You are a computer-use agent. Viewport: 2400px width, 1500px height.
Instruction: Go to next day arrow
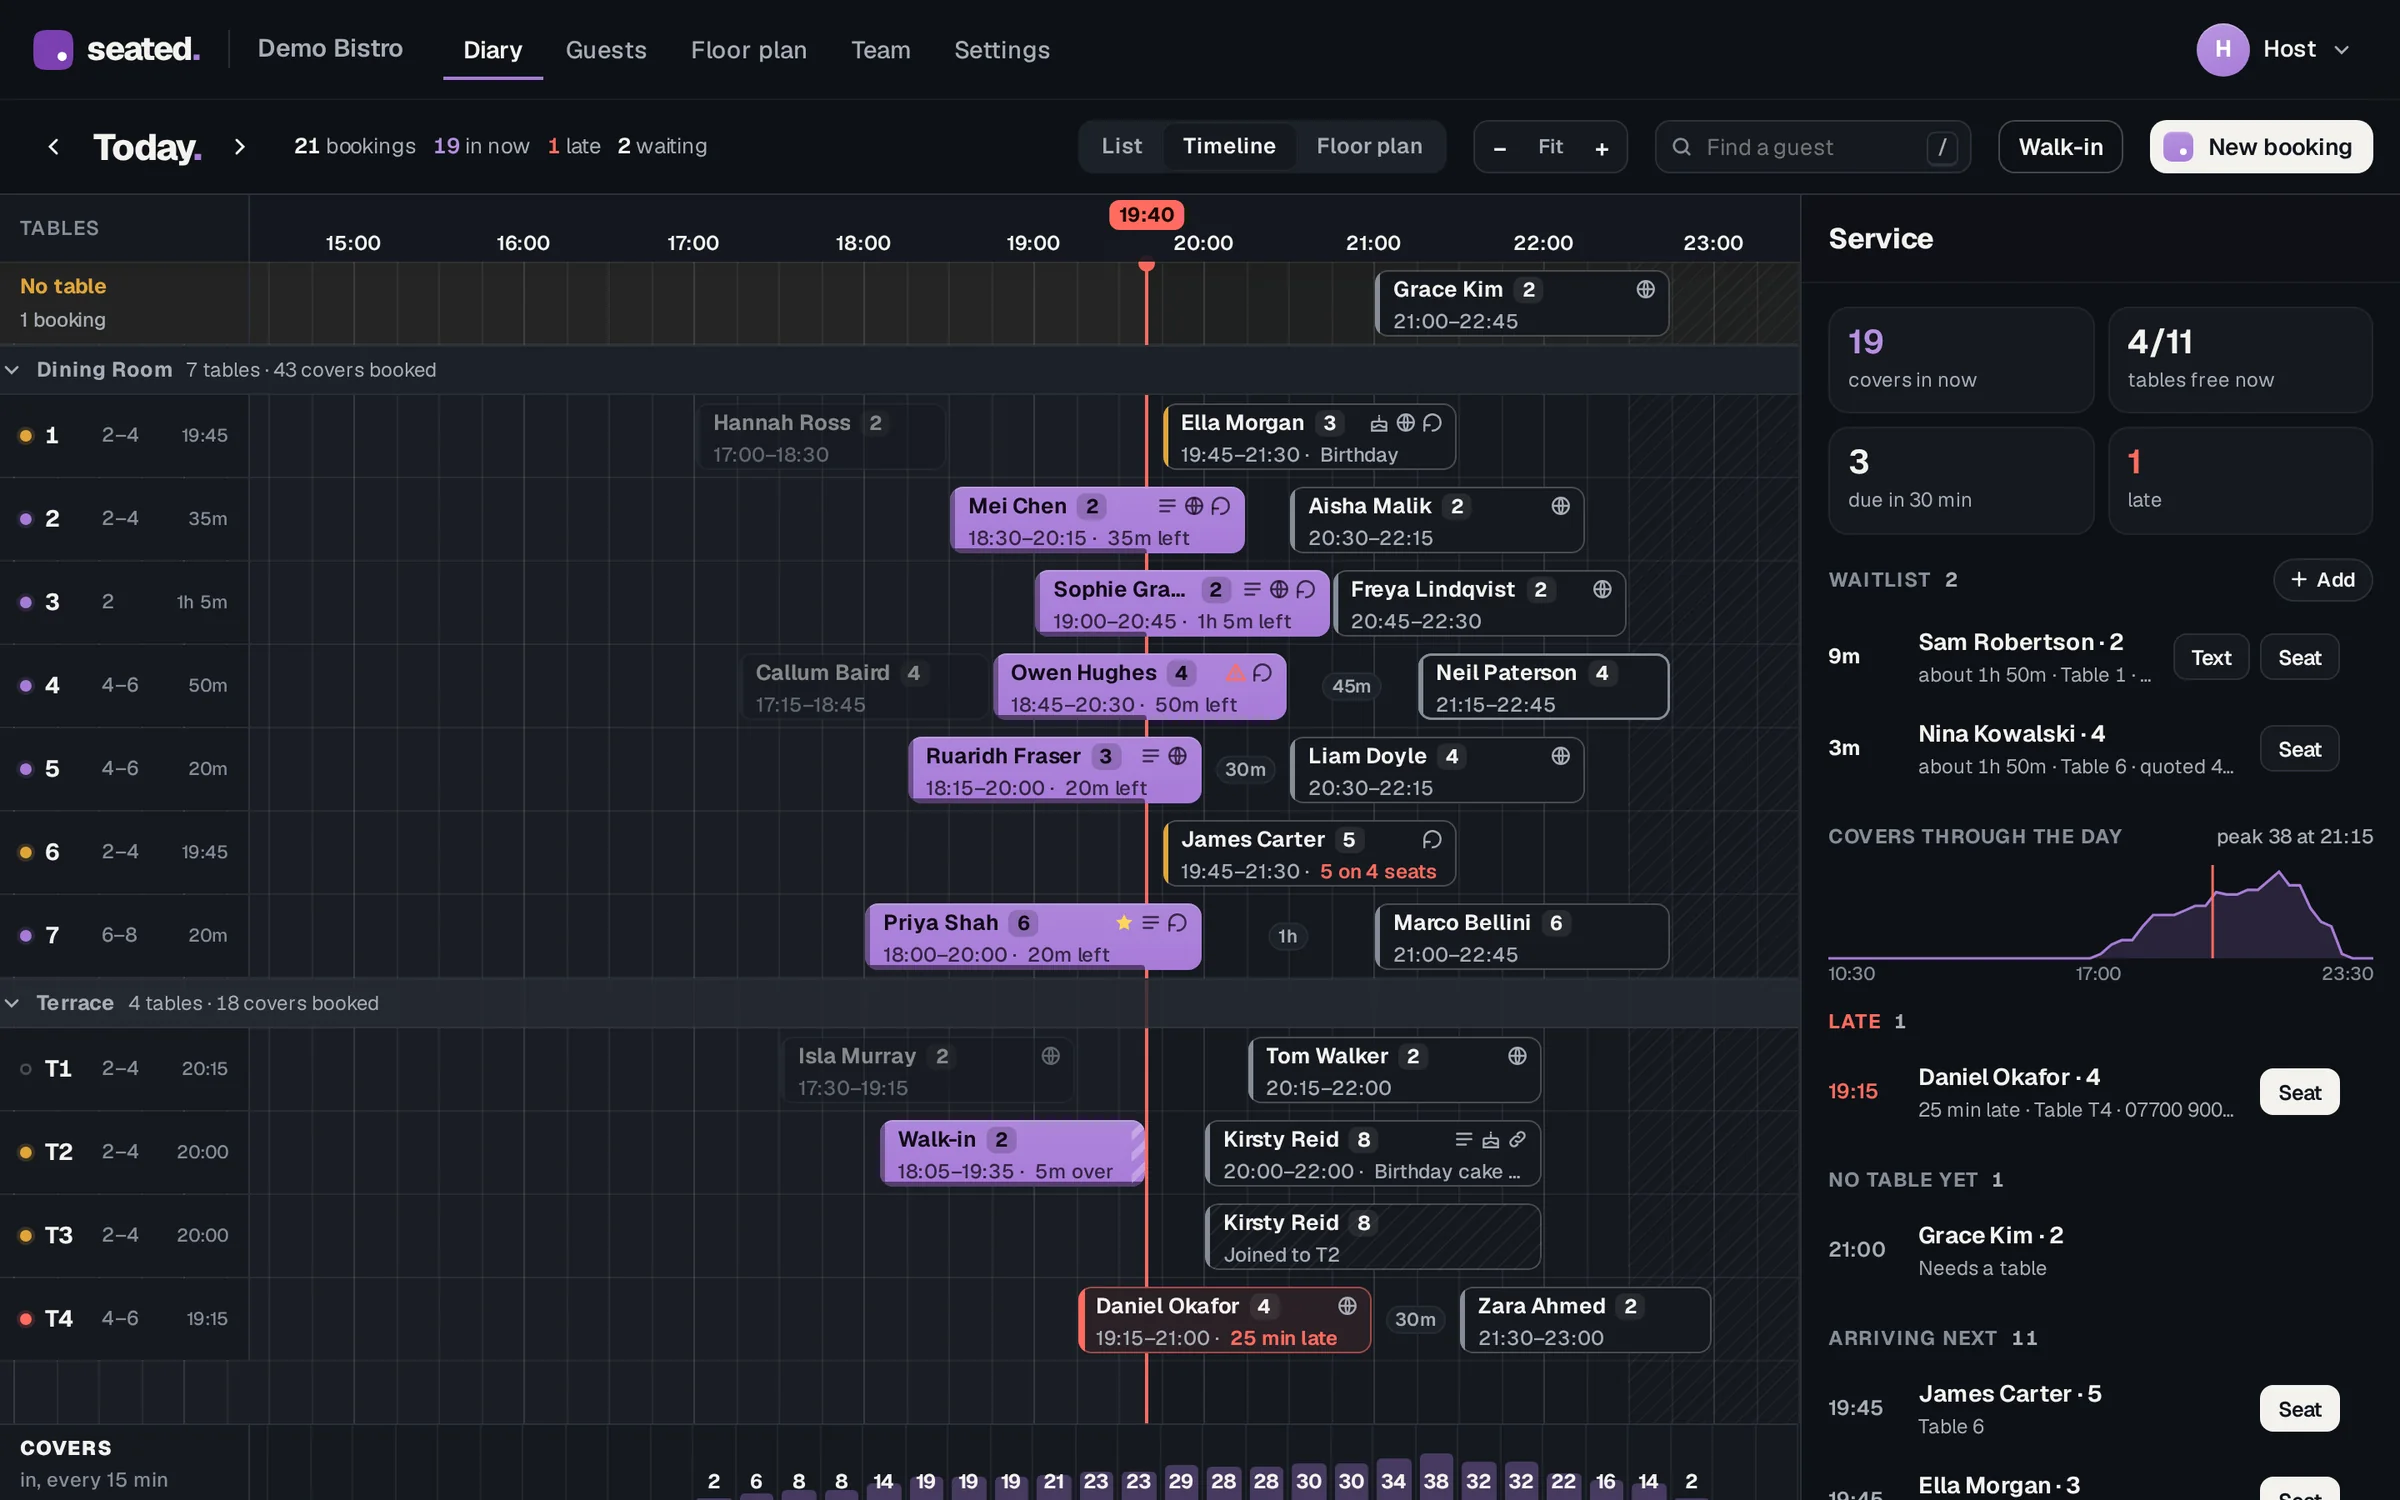point(239,147)
